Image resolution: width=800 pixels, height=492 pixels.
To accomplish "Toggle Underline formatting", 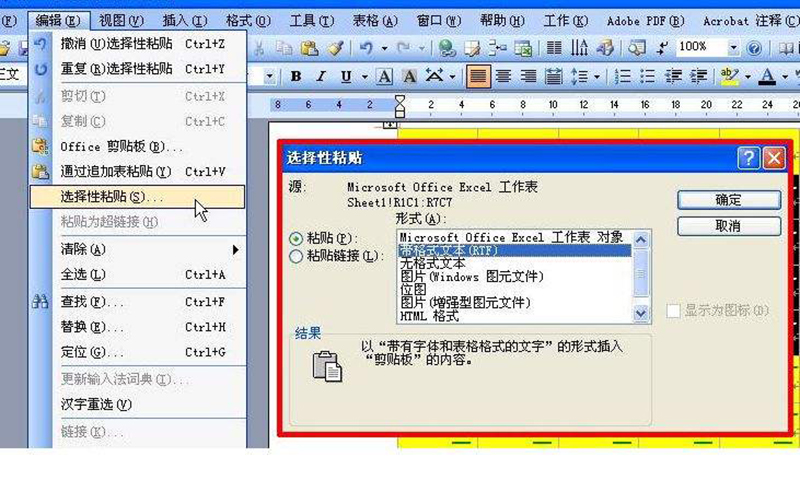I will 346,77.
